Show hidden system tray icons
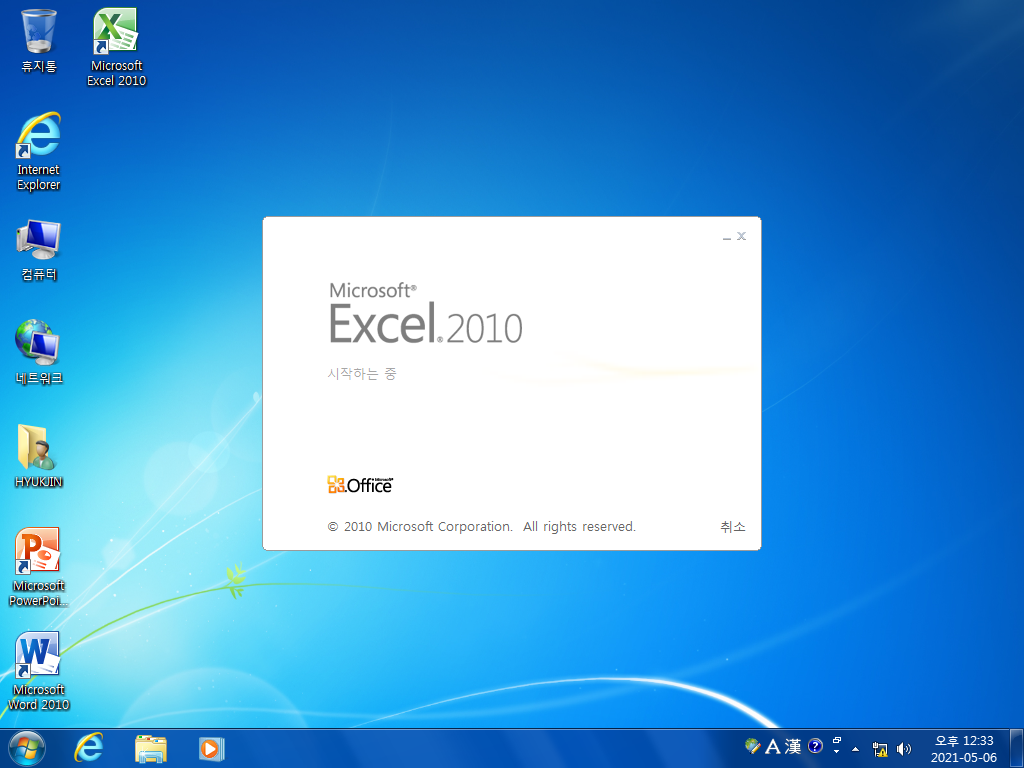The width and height of the screenshot is (1024, 768). [856, 749]
